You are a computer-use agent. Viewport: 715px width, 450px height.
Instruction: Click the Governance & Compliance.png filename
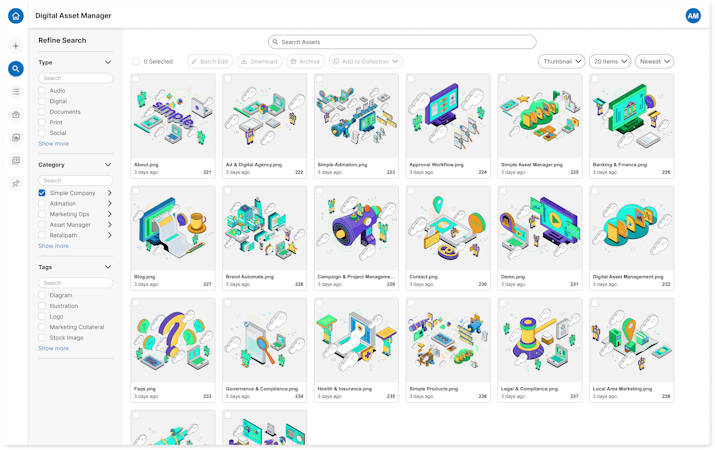click(262, 389)
